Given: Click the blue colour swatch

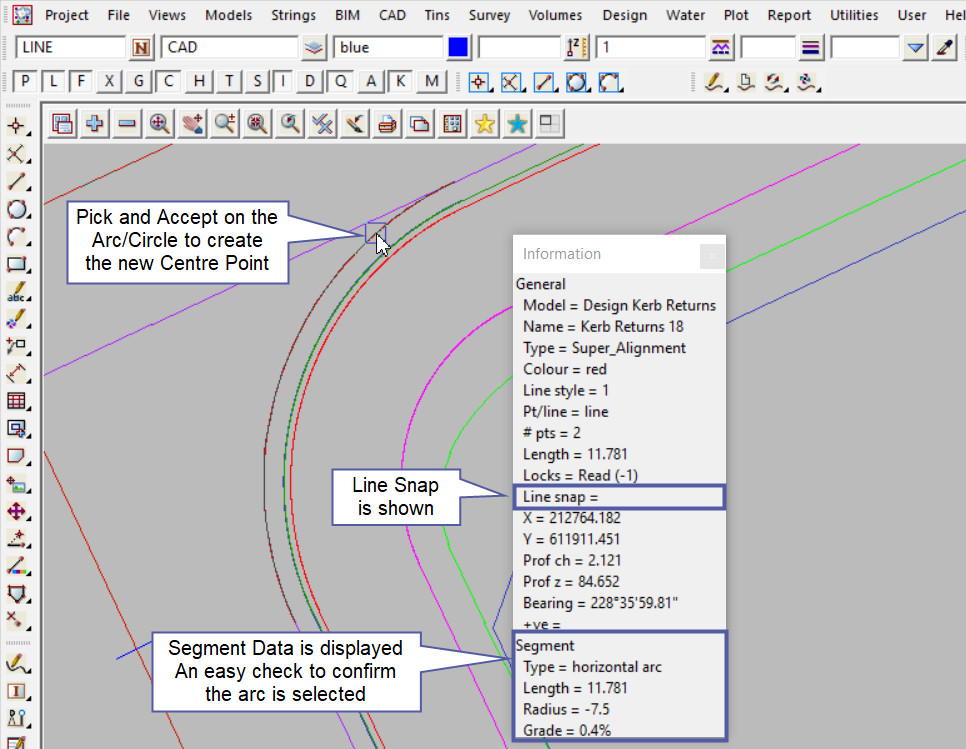Looking at the screenshot, I should point(459,47).
